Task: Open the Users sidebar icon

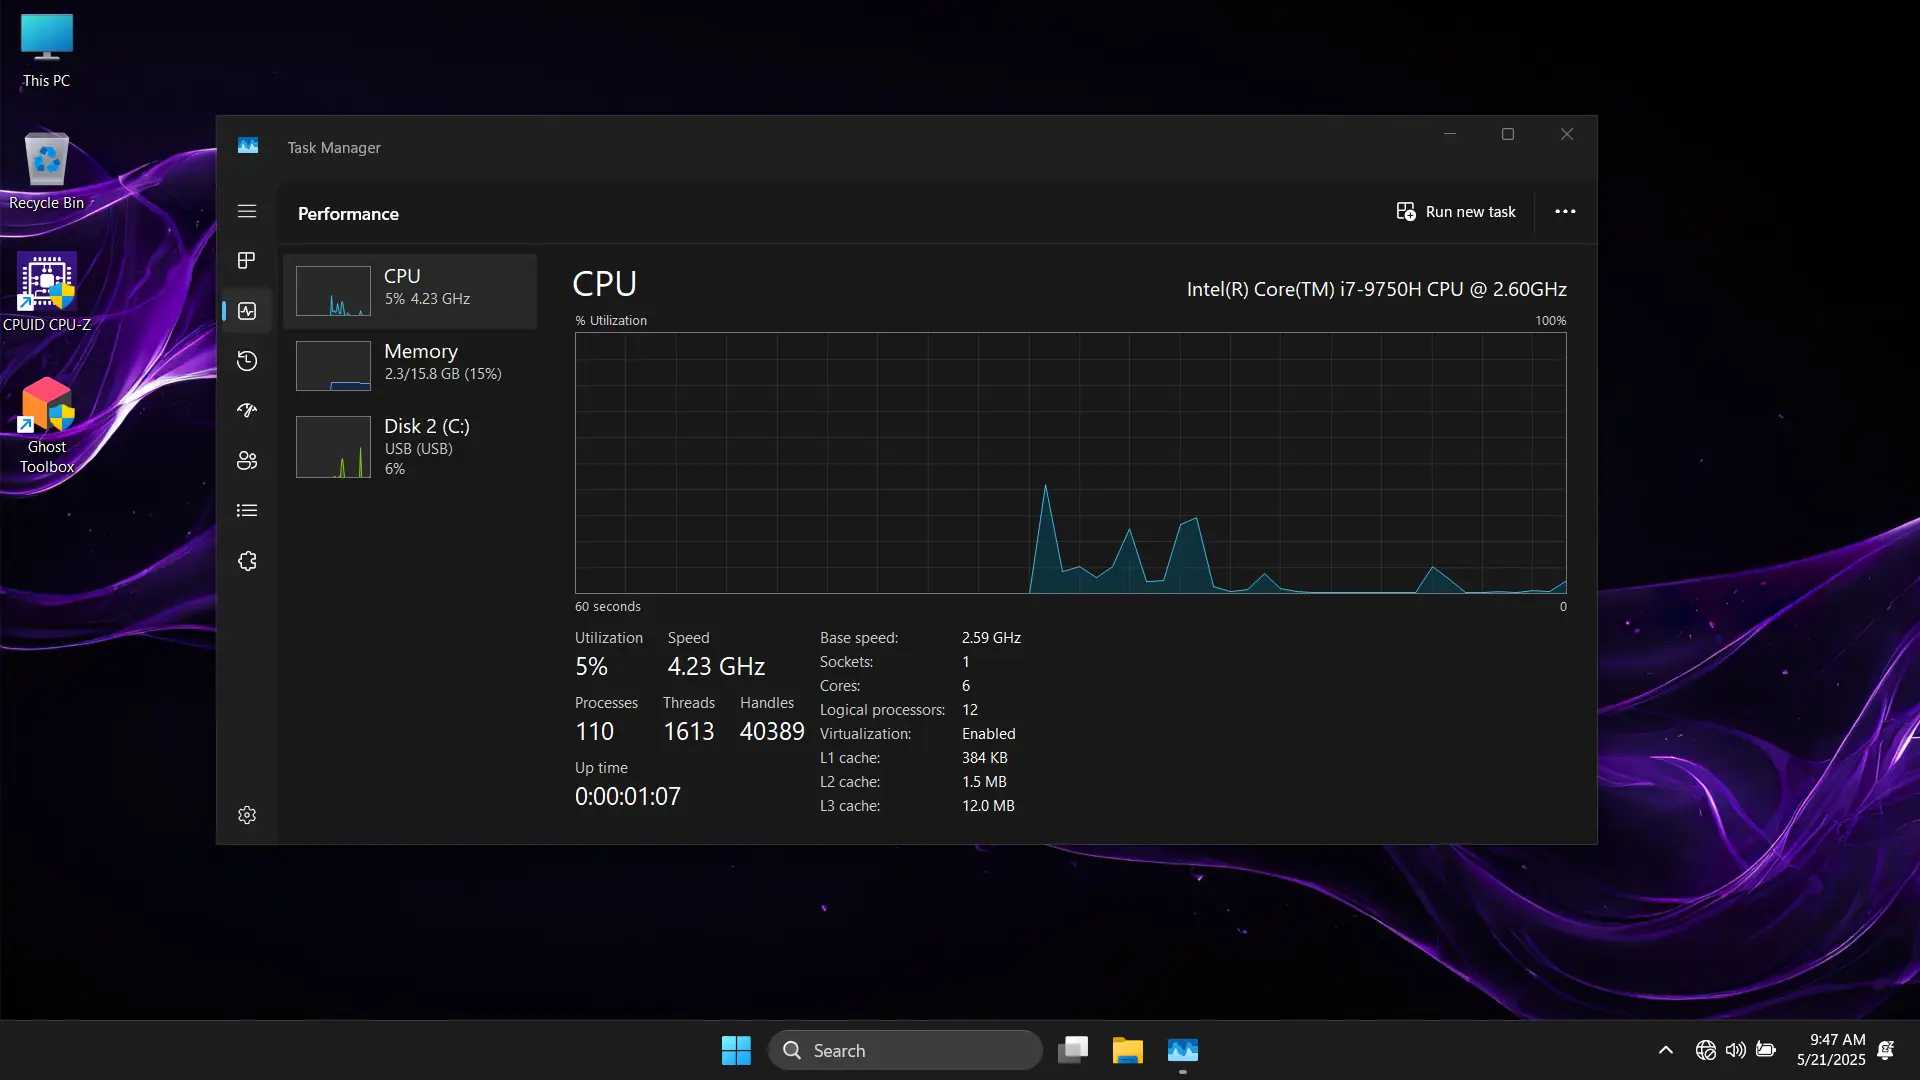Action: [x=247, y=461]
